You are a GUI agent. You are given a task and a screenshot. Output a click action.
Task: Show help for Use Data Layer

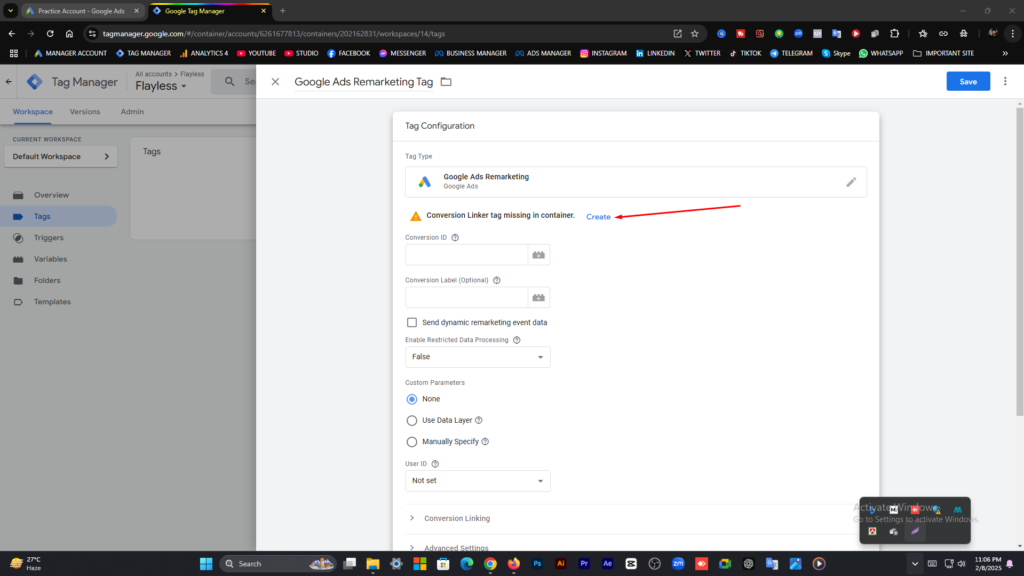[479, 421]
